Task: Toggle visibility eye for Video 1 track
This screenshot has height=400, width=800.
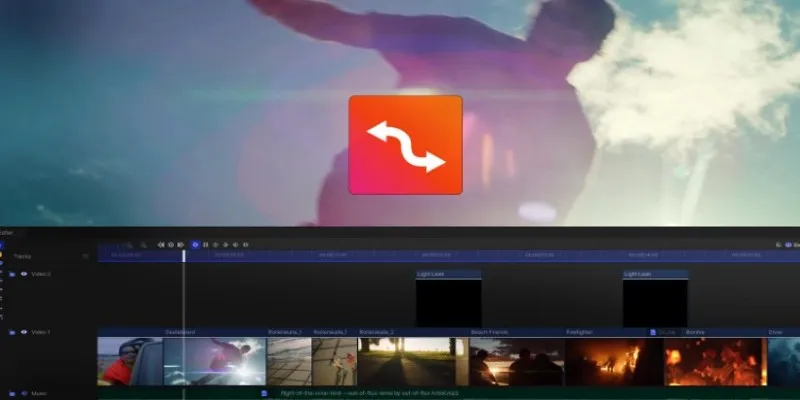Action: pos(24,332)
